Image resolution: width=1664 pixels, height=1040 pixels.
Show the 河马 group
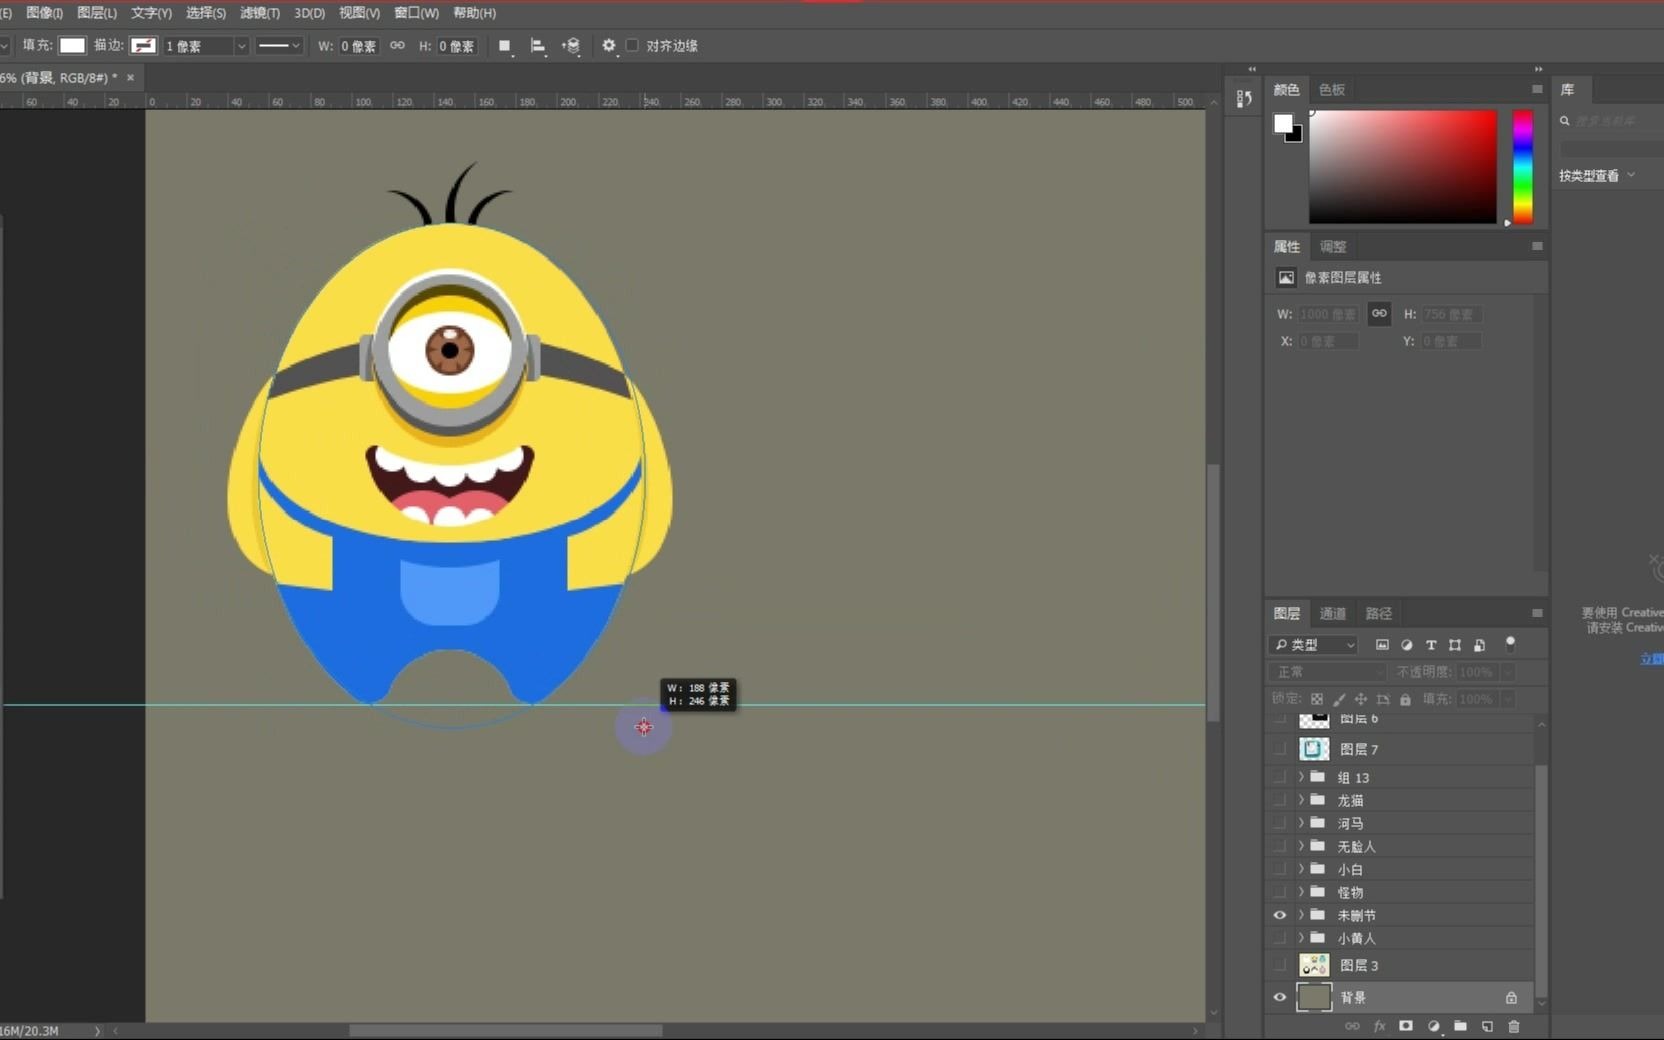[1280, 823]
